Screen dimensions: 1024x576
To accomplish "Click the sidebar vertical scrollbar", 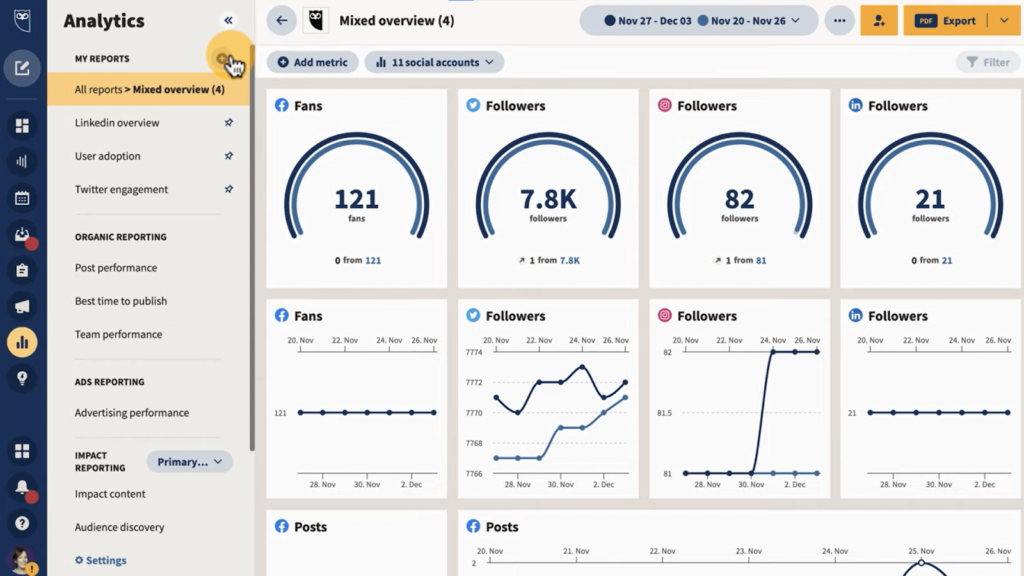I will click(x=252, y=248).
